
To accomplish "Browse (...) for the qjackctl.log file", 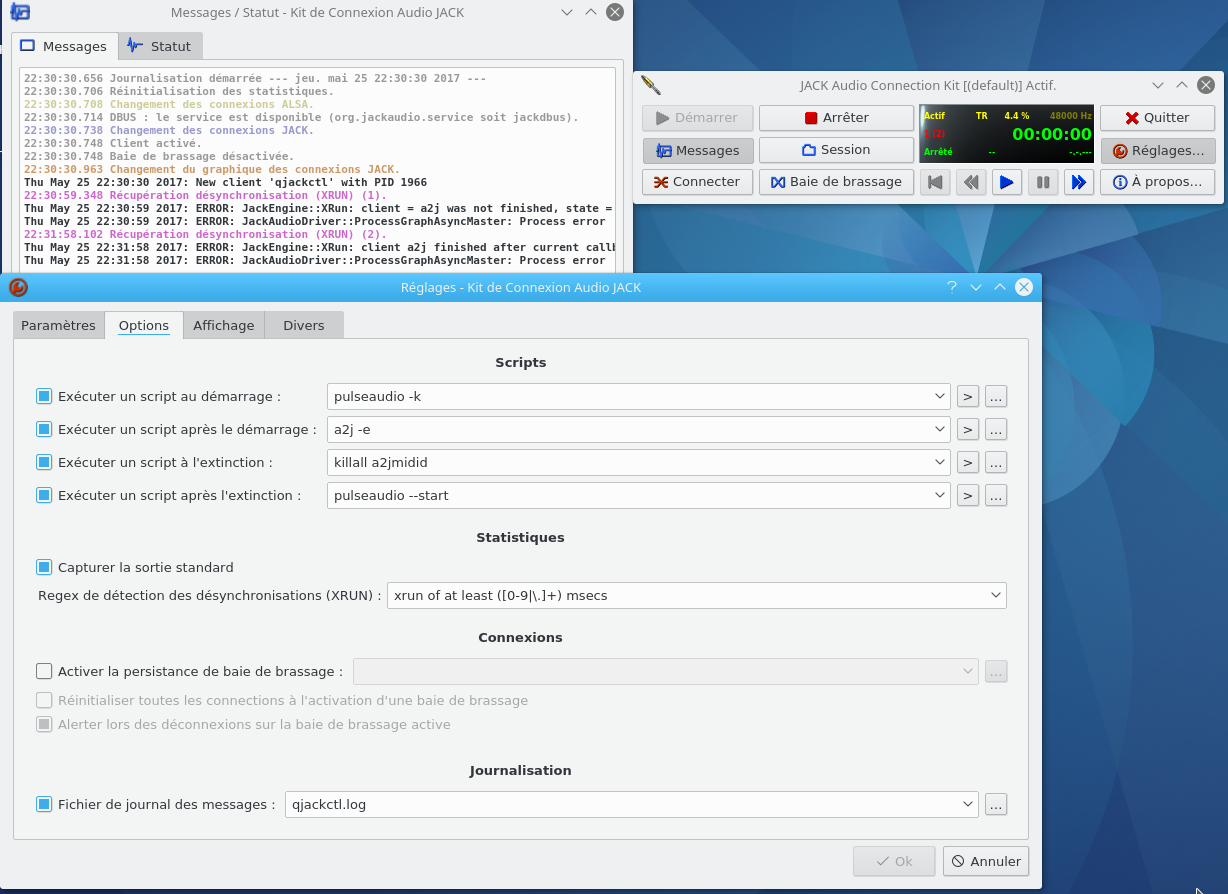I will click(996, 804).
